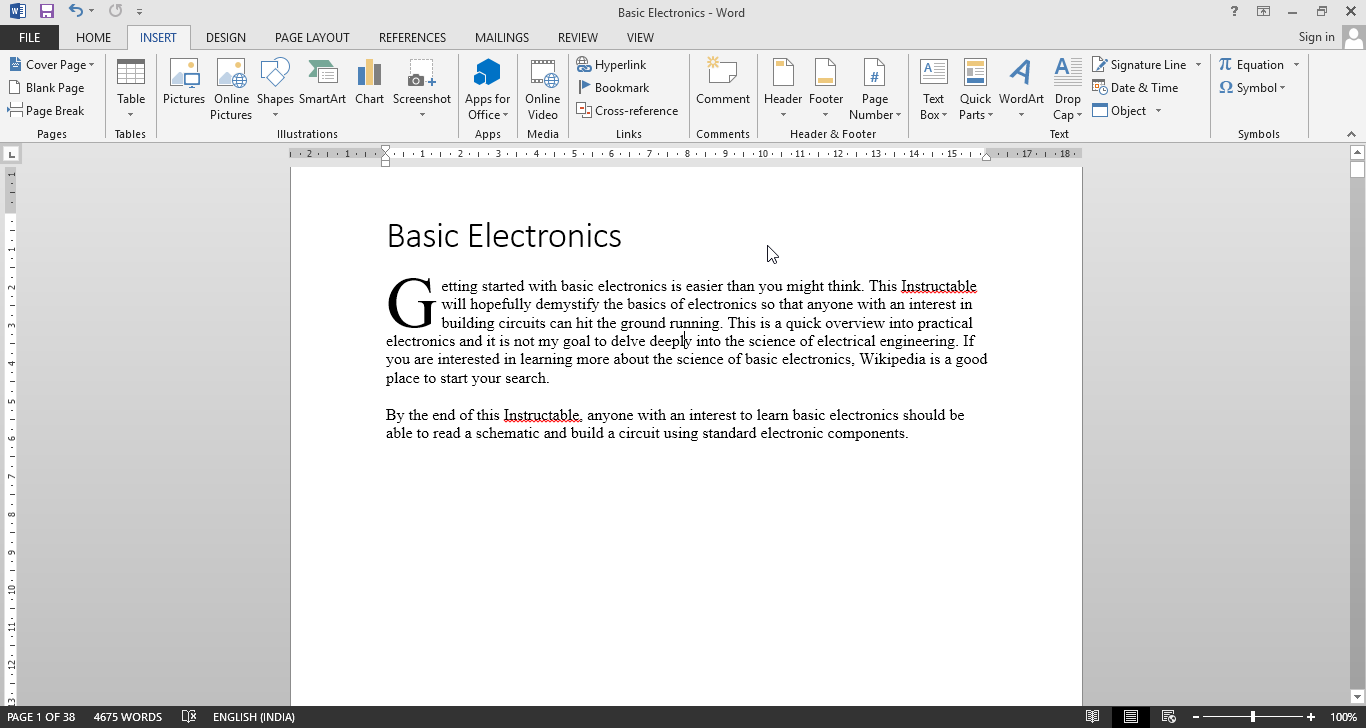
Task: Open Drop Cap options
Action: click(1068, 89)
